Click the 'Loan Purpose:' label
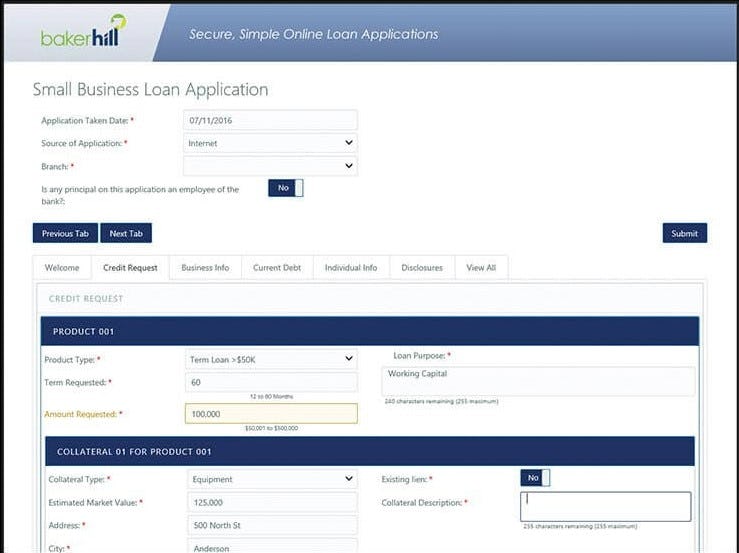The width and height of the screenshot is (739, 553). click(419, 355)
